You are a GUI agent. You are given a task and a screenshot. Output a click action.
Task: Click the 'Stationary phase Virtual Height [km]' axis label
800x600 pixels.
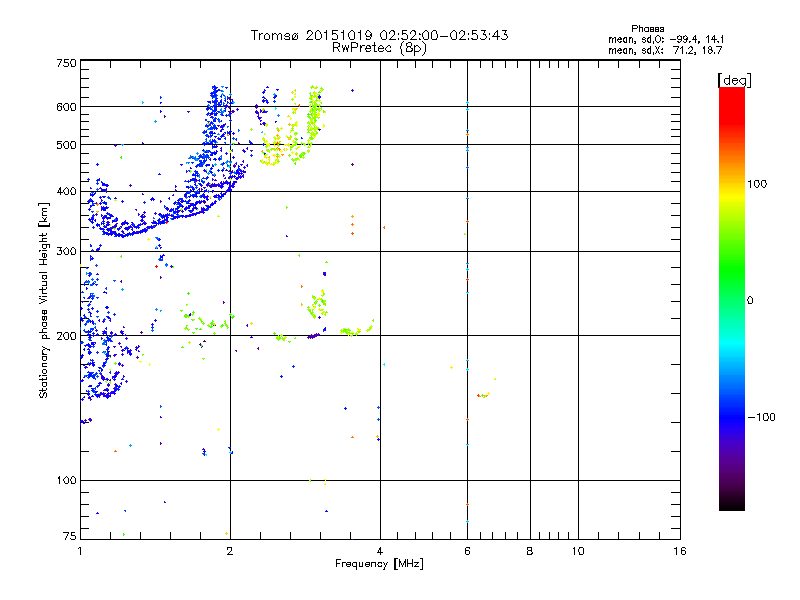(43, 301)
